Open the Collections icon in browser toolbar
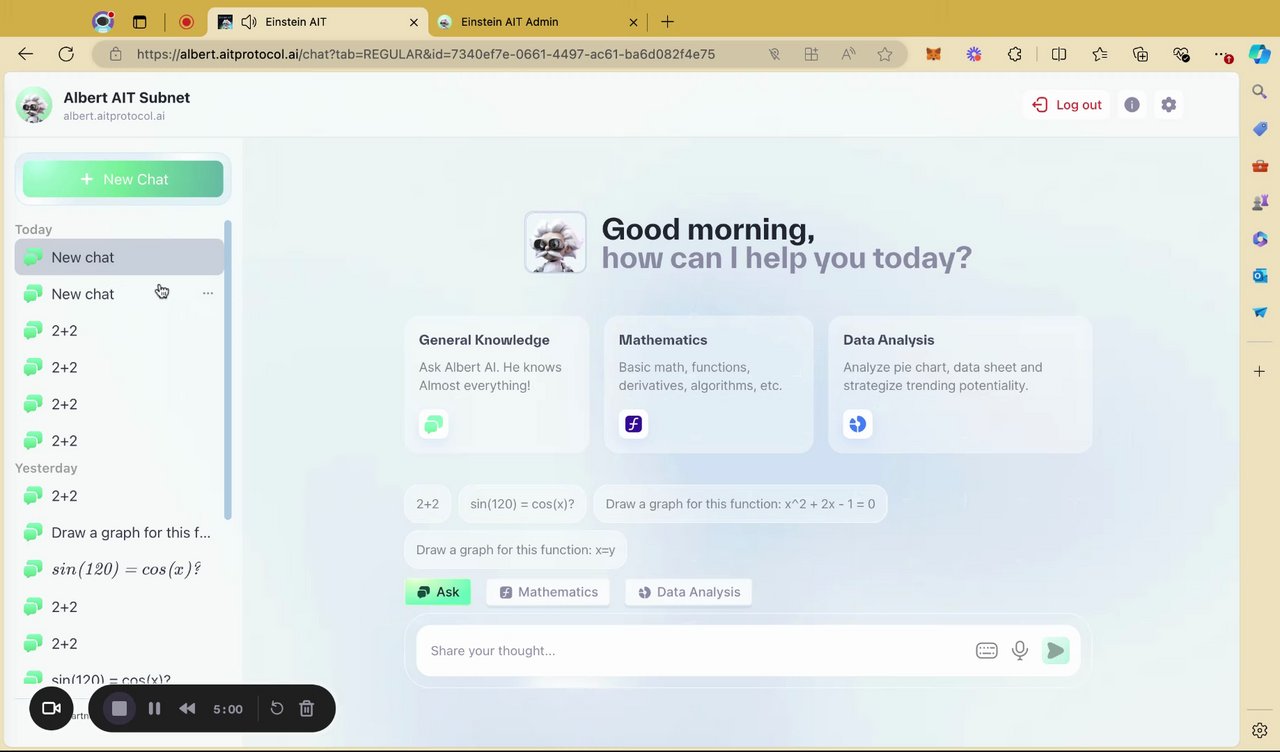The width and height of the screenshot is (1280, 752). [1140, 54]
